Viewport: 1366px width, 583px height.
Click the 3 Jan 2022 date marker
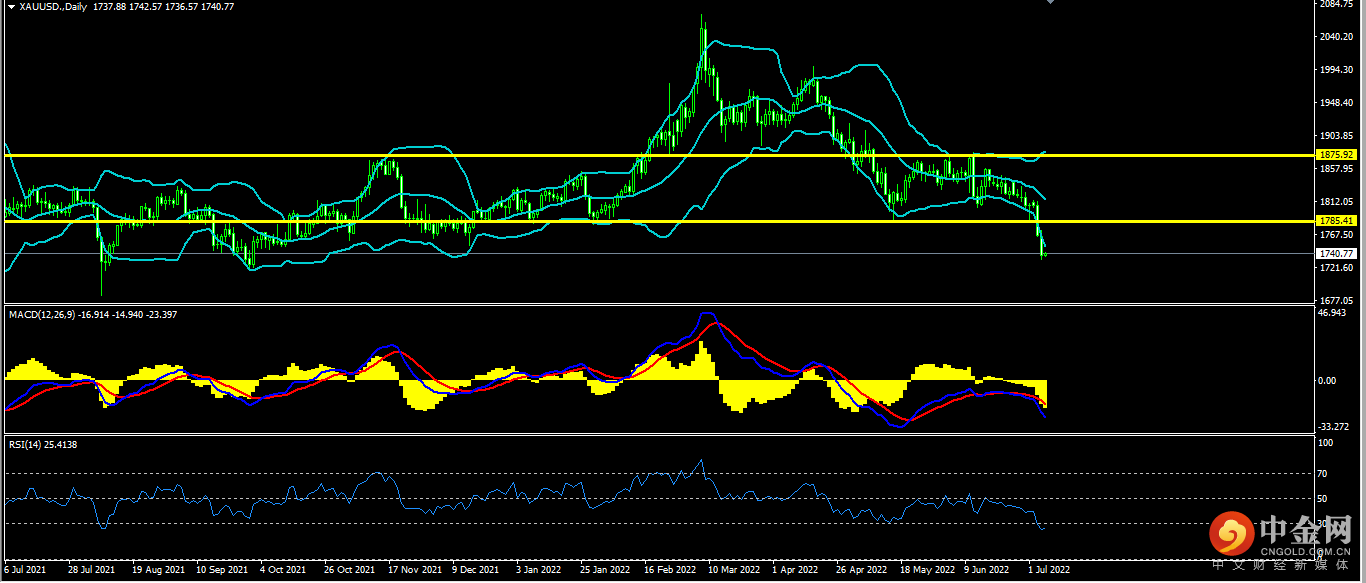[538, 570]
